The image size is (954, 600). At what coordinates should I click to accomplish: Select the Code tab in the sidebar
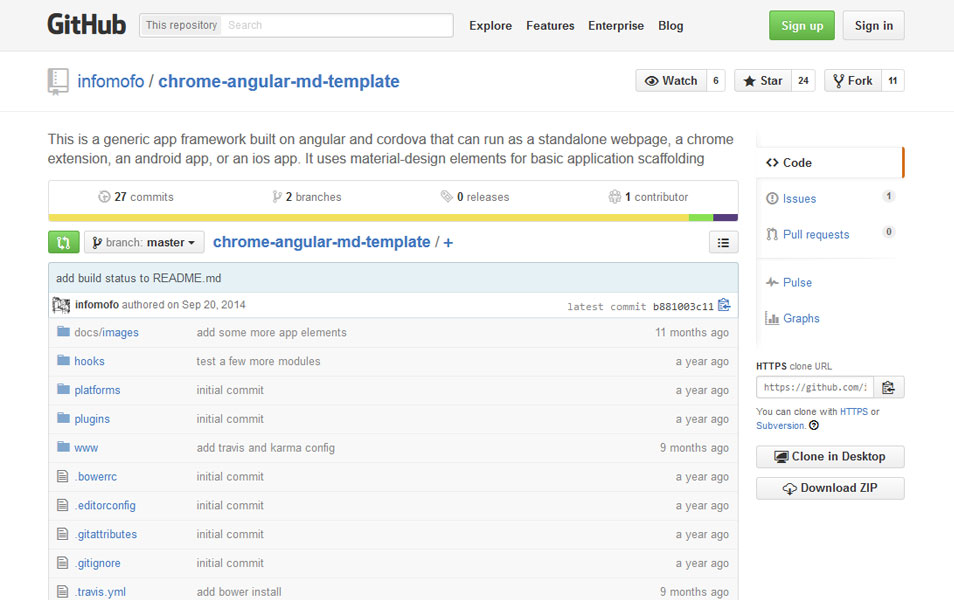point(830,162)
